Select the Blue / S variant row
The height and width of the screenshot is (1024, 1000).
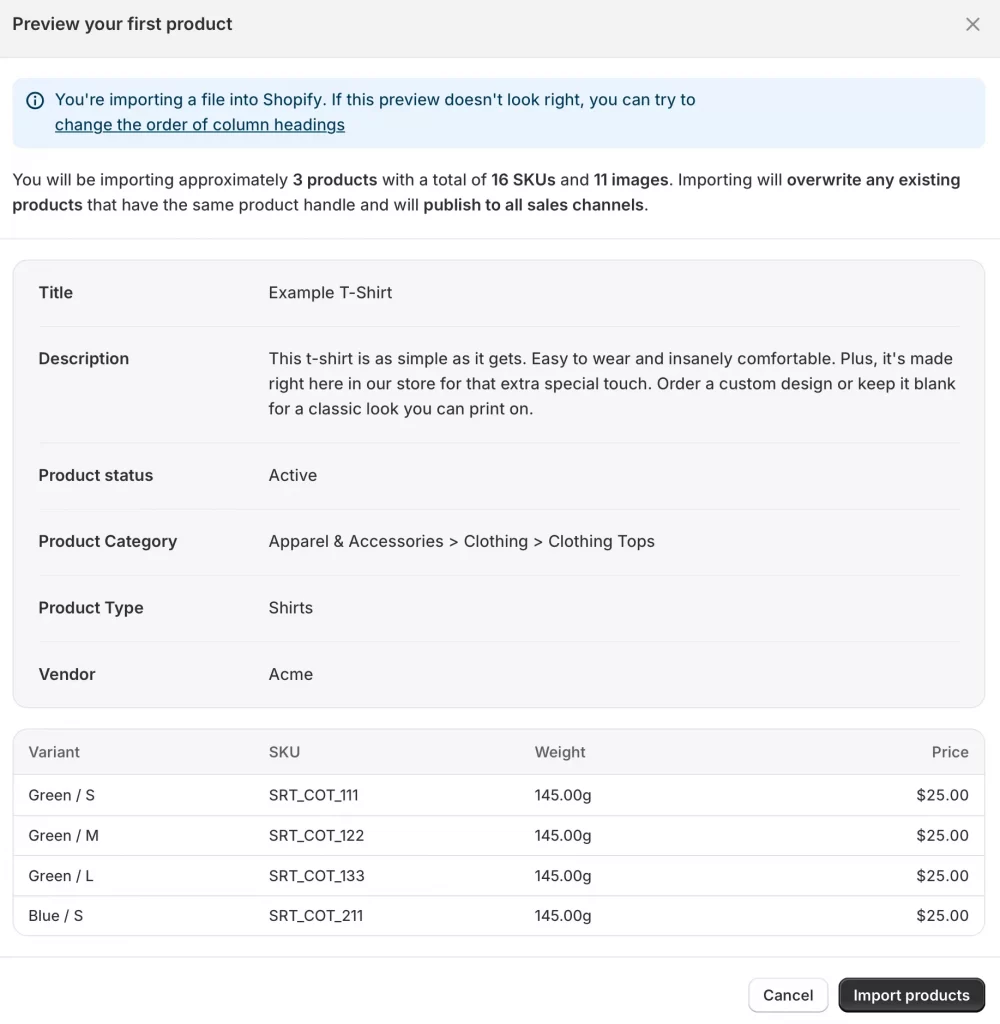[56, 915]
